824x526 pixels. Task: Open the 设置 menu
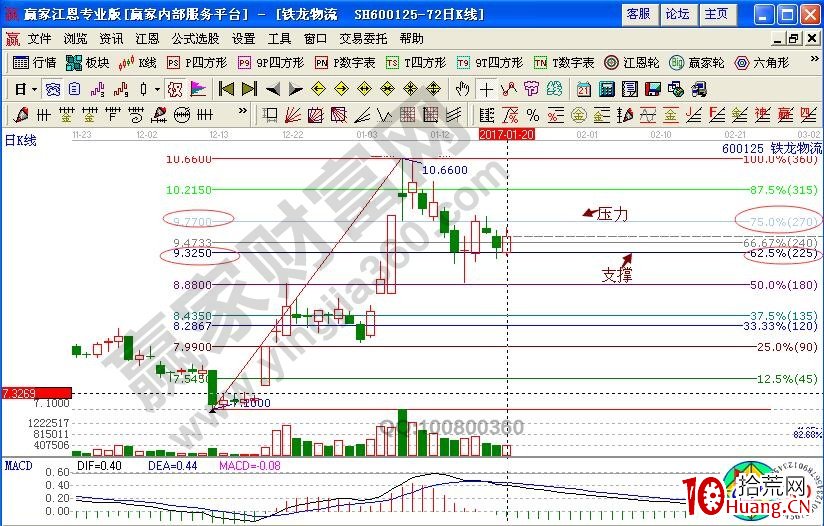pos(243,38)
